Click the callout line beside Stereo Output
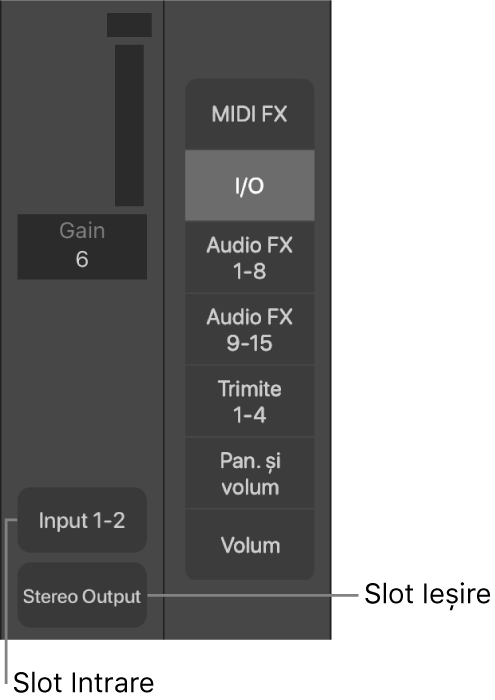This screenshot has height=700, width=495. tap(253, 595)
